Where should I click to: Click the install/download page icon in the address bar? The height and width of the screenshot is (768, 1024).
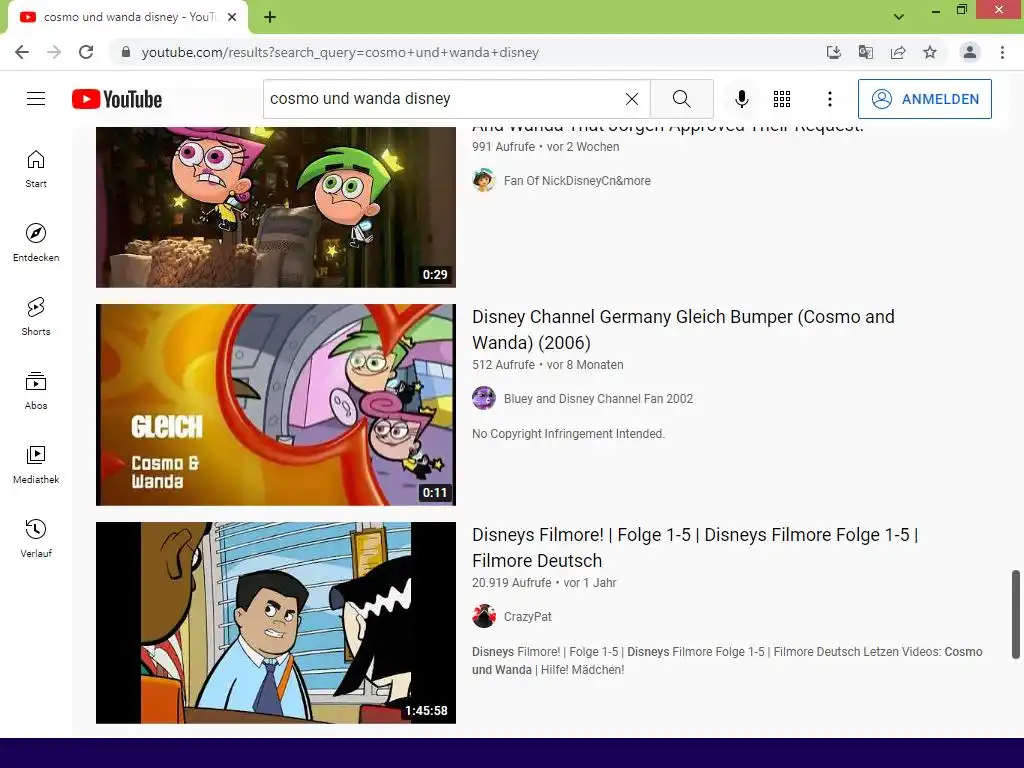click(834, 52)
